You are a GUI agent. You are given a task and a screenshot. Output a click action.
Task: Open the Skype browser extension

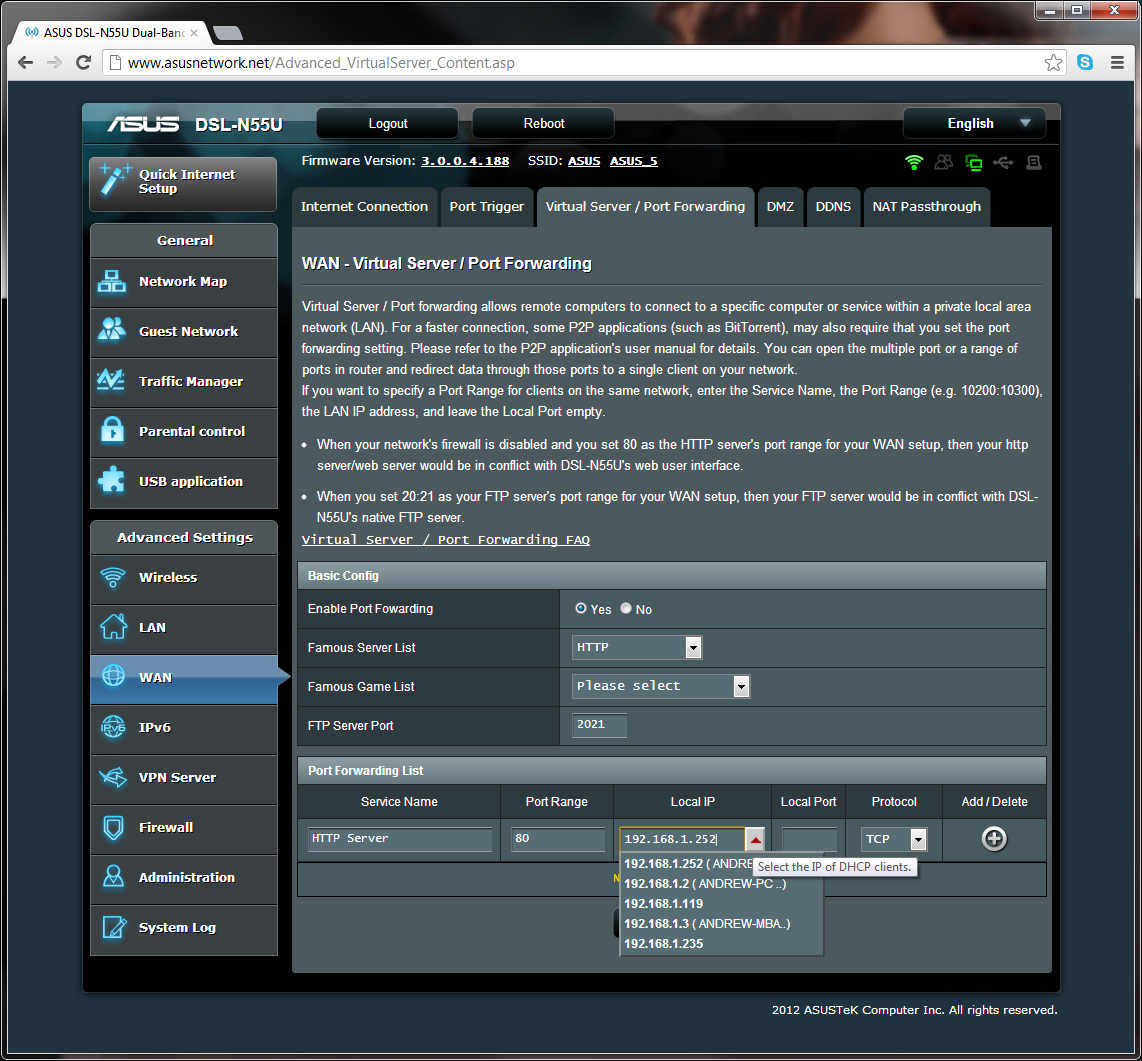click(1085, 63)
